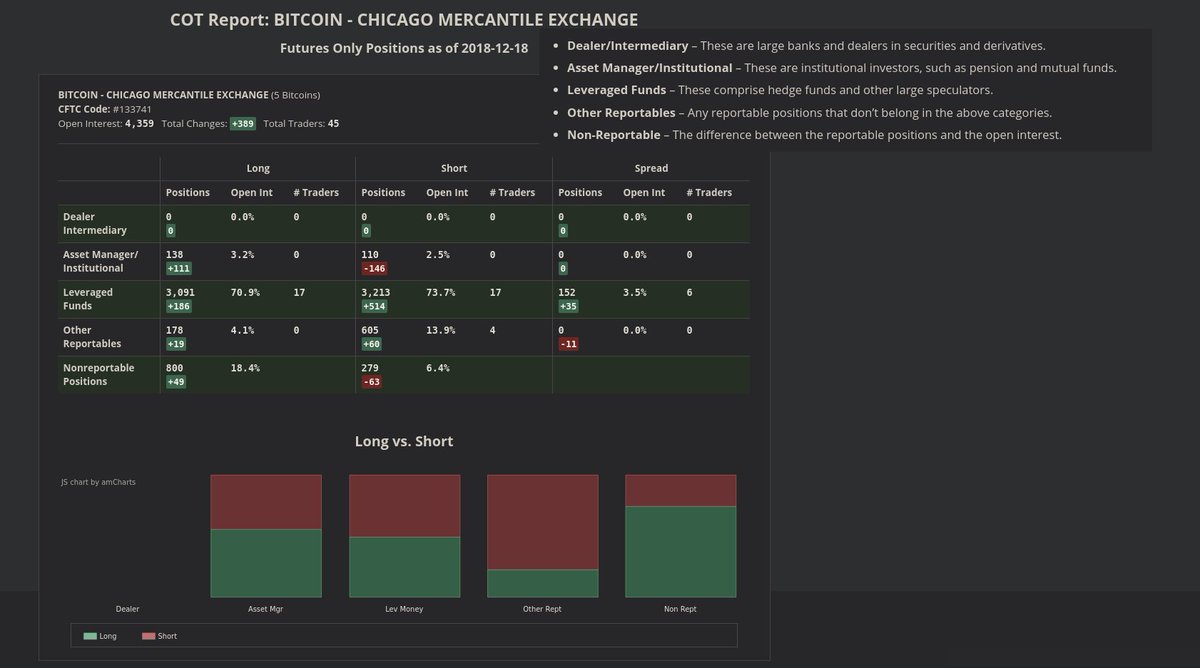Open the JS chart by amCharts link
This screenshot has height=668, width=1200.
[x=98, y=482]
